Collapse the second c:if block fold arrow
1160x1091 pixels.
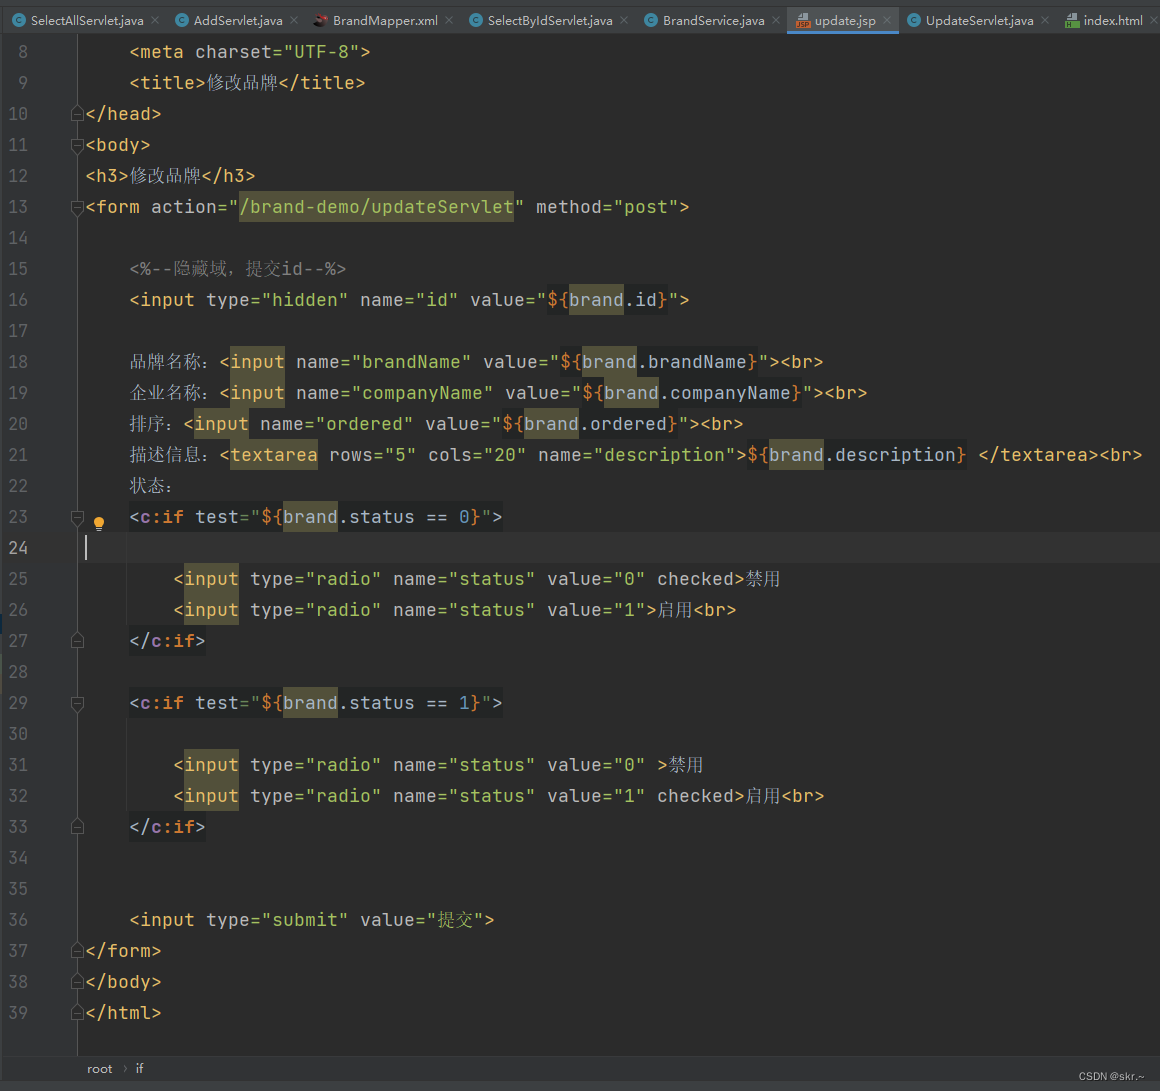77,702
